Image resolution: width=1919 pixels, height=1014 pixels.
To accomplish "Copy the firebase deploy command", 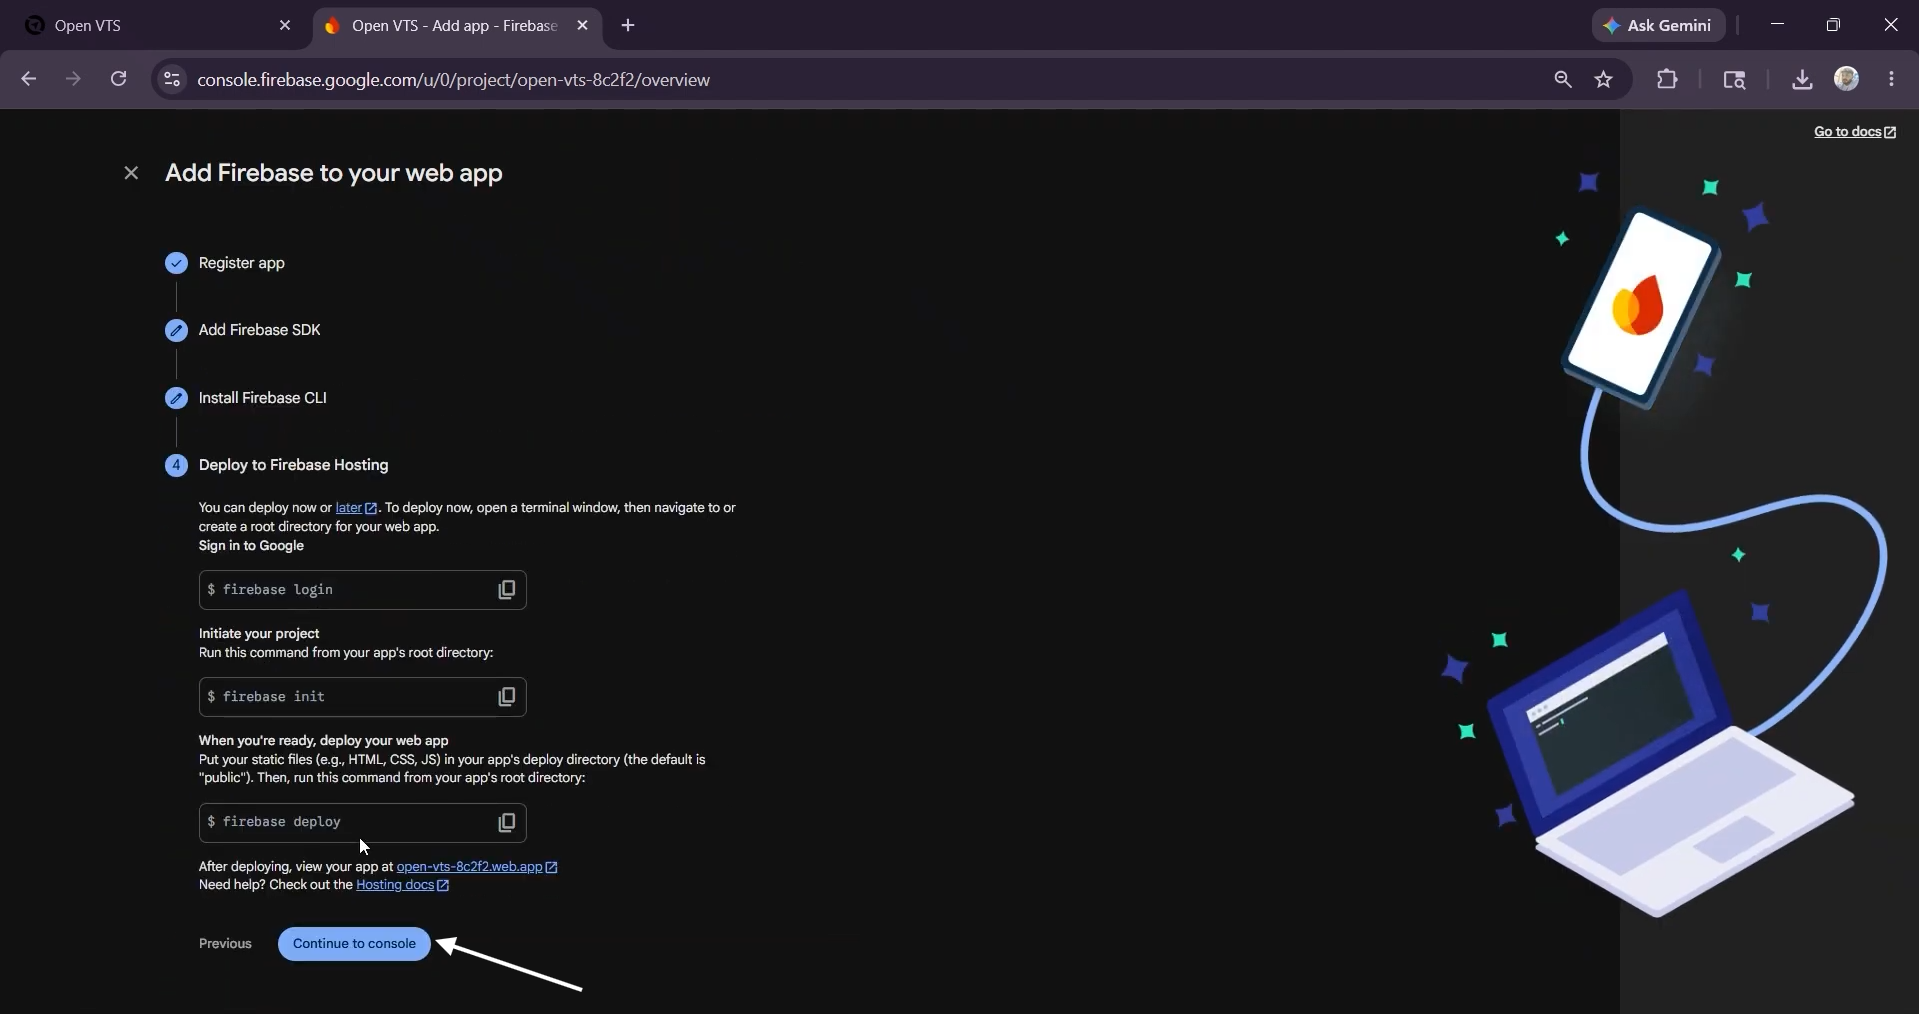I will tap(507, 822).
